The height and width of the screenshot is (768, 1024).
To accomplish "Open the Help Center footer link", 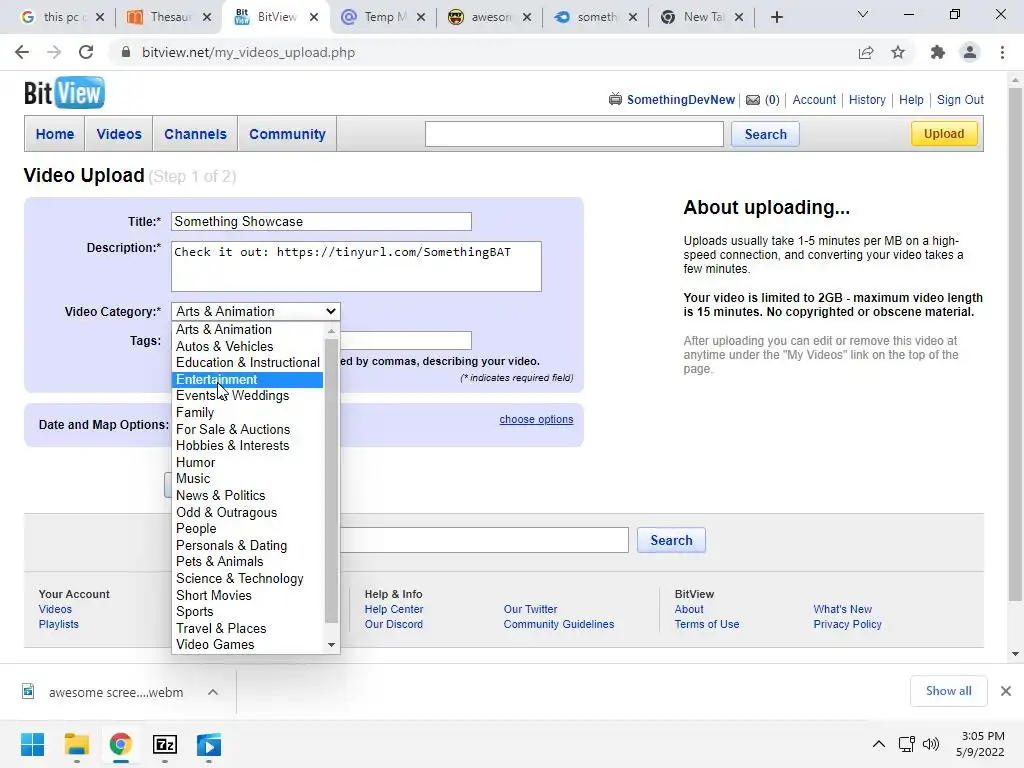I will pyautogui.click(x=394, y=609).
